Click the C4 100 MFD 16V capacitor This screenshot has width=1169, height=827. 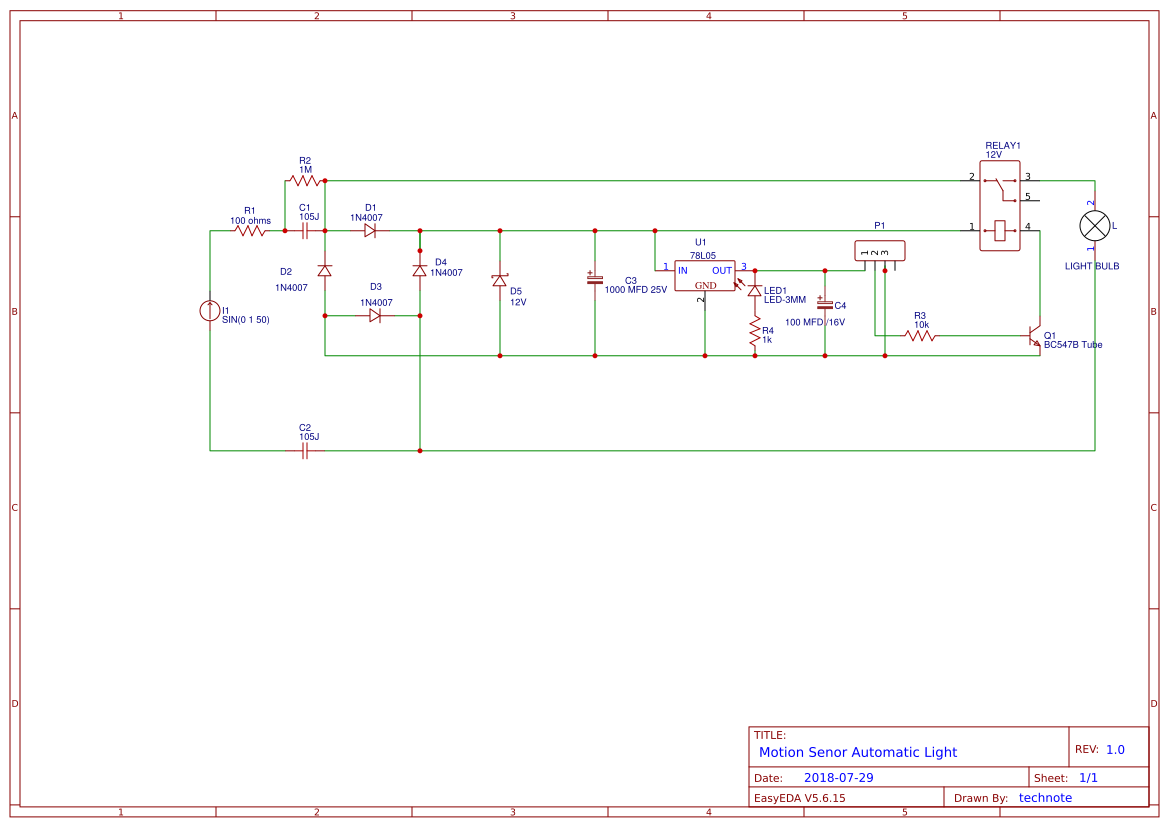(x=824, y=303)
